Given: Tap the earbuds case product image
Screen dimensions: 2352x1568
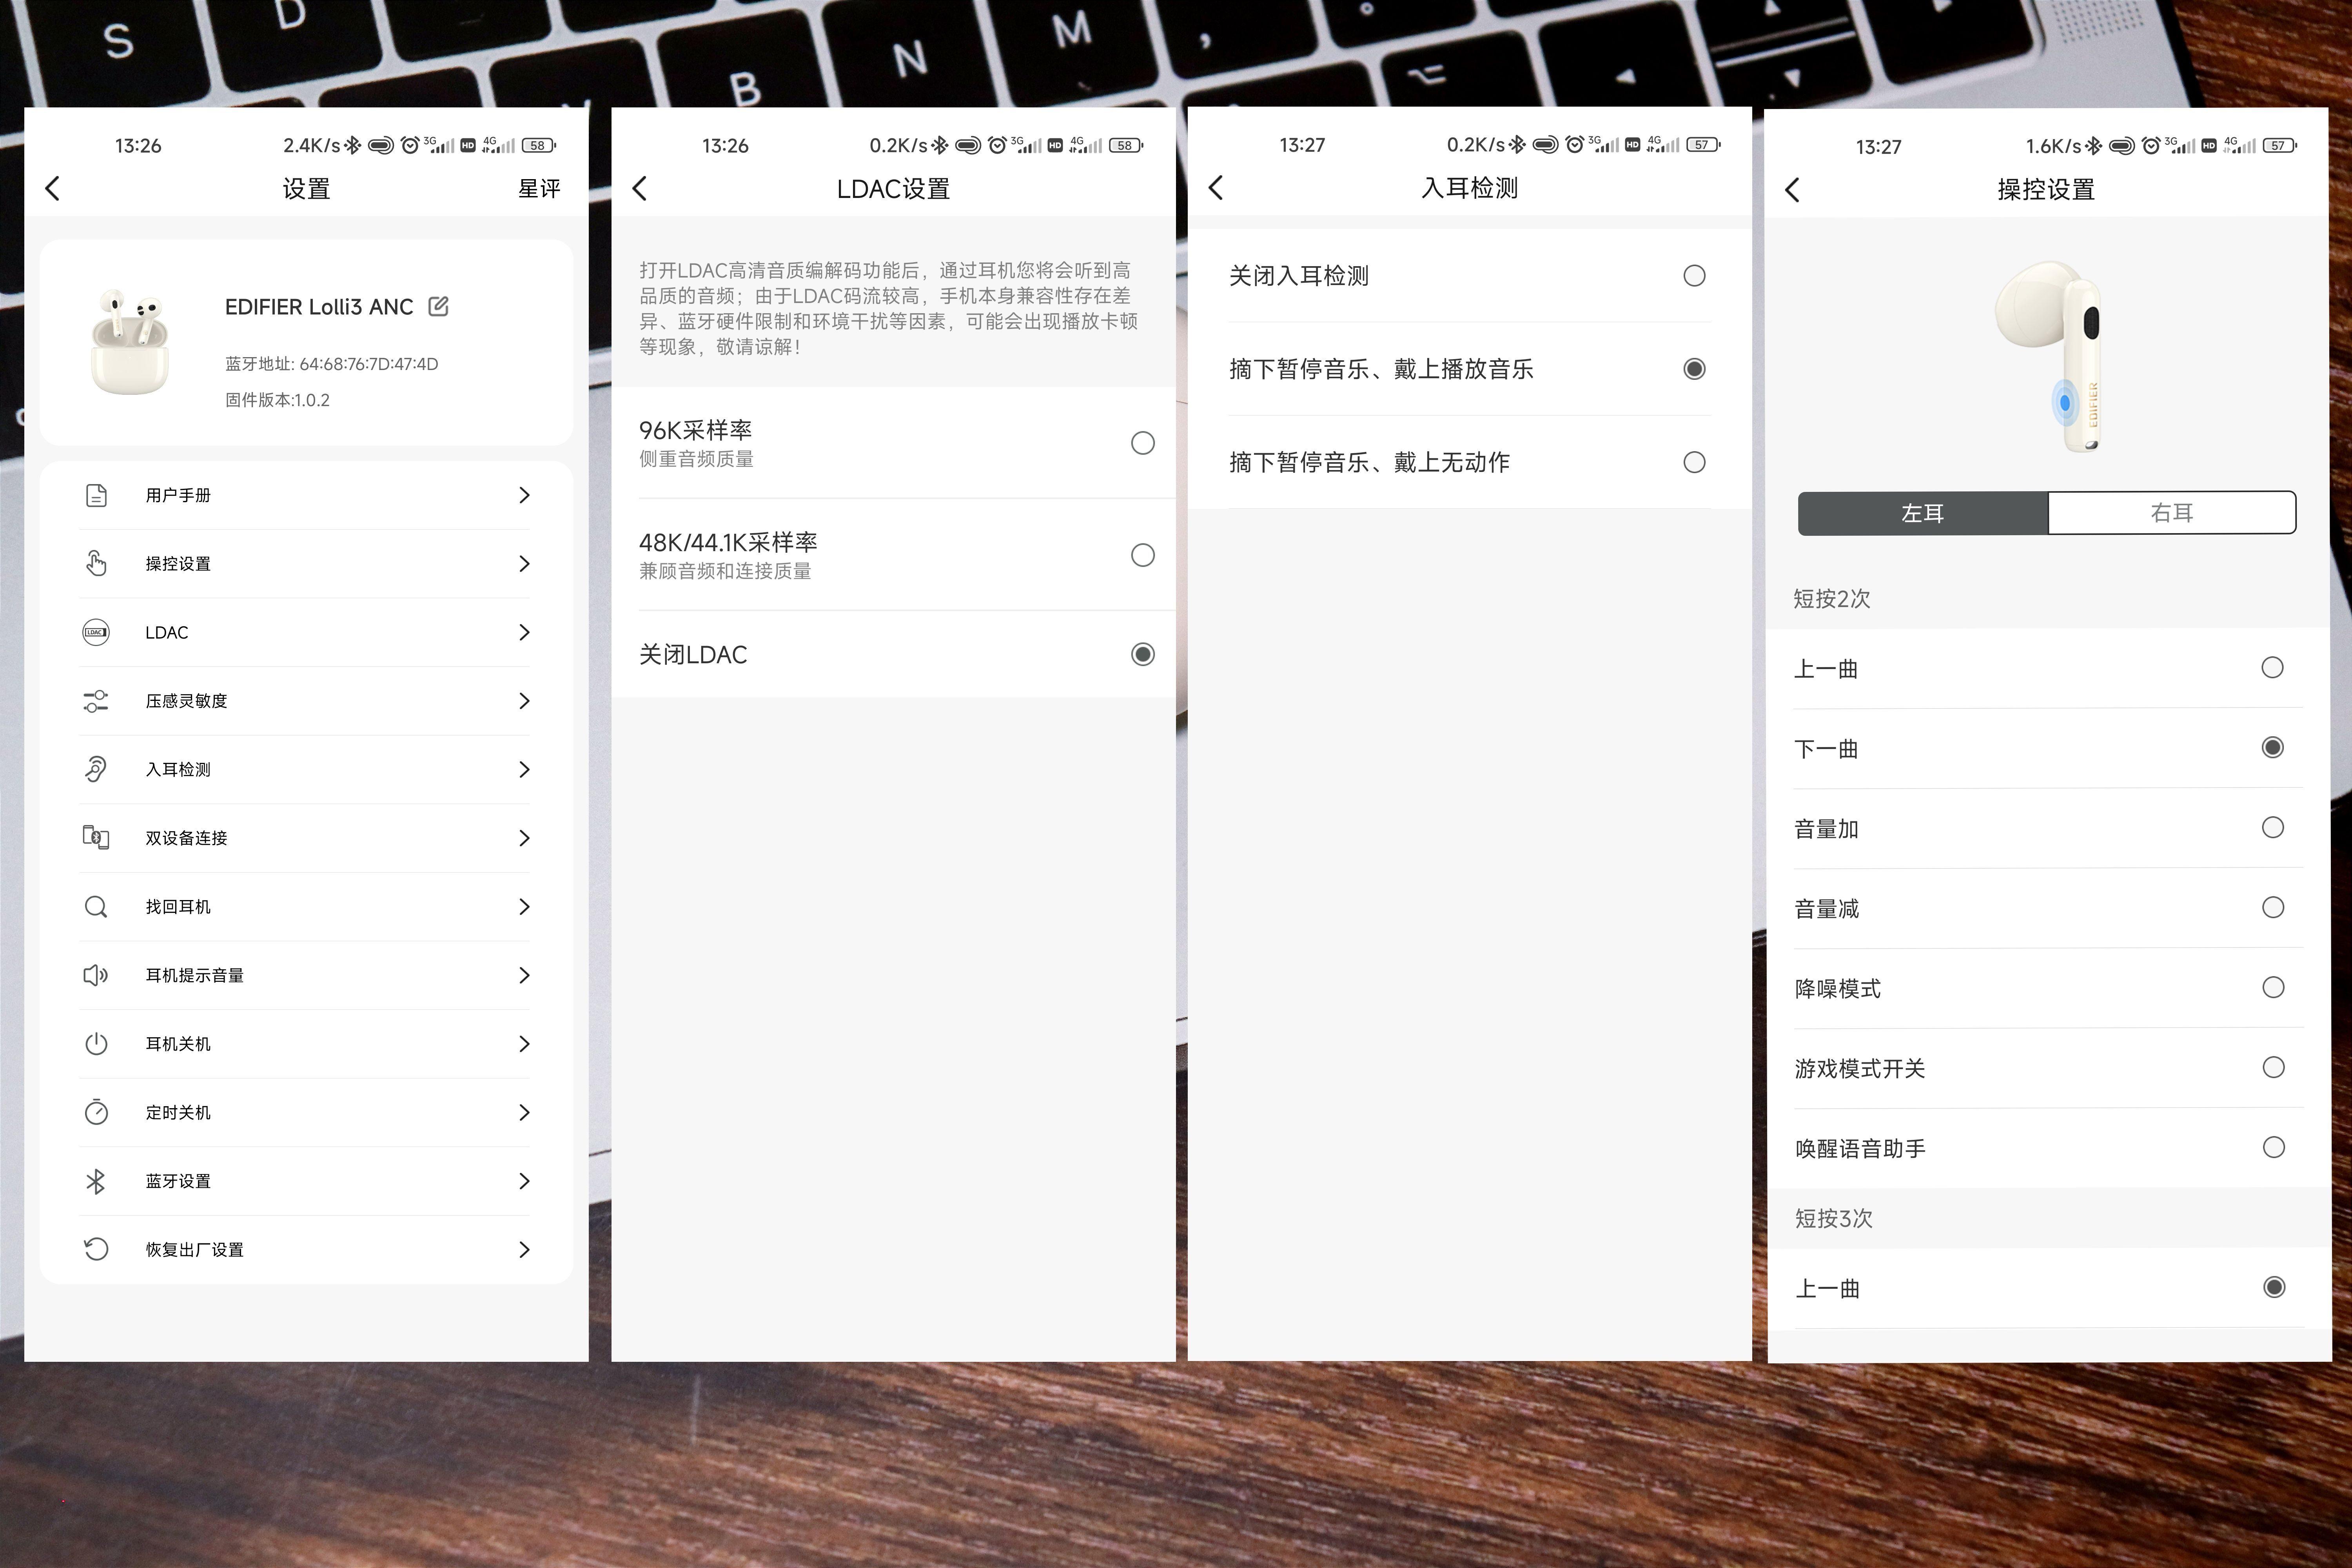Looking at the screenshot, I should point(130,342).
